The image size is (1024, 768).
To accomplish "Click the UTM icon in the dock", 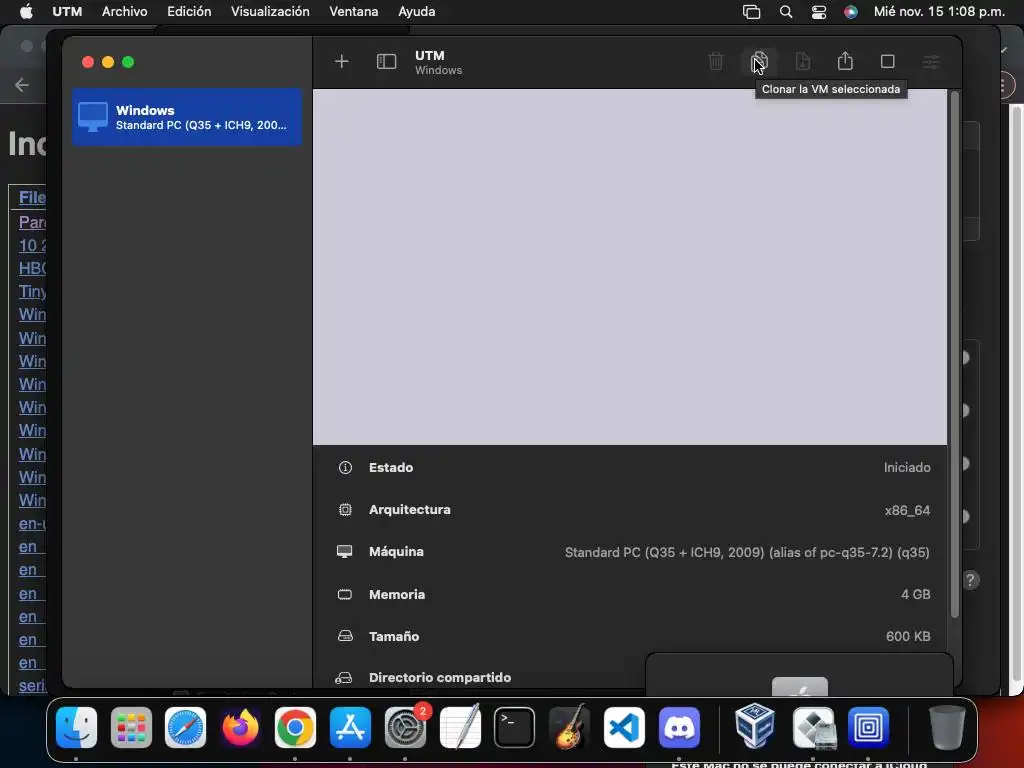I will click(869, 728).
